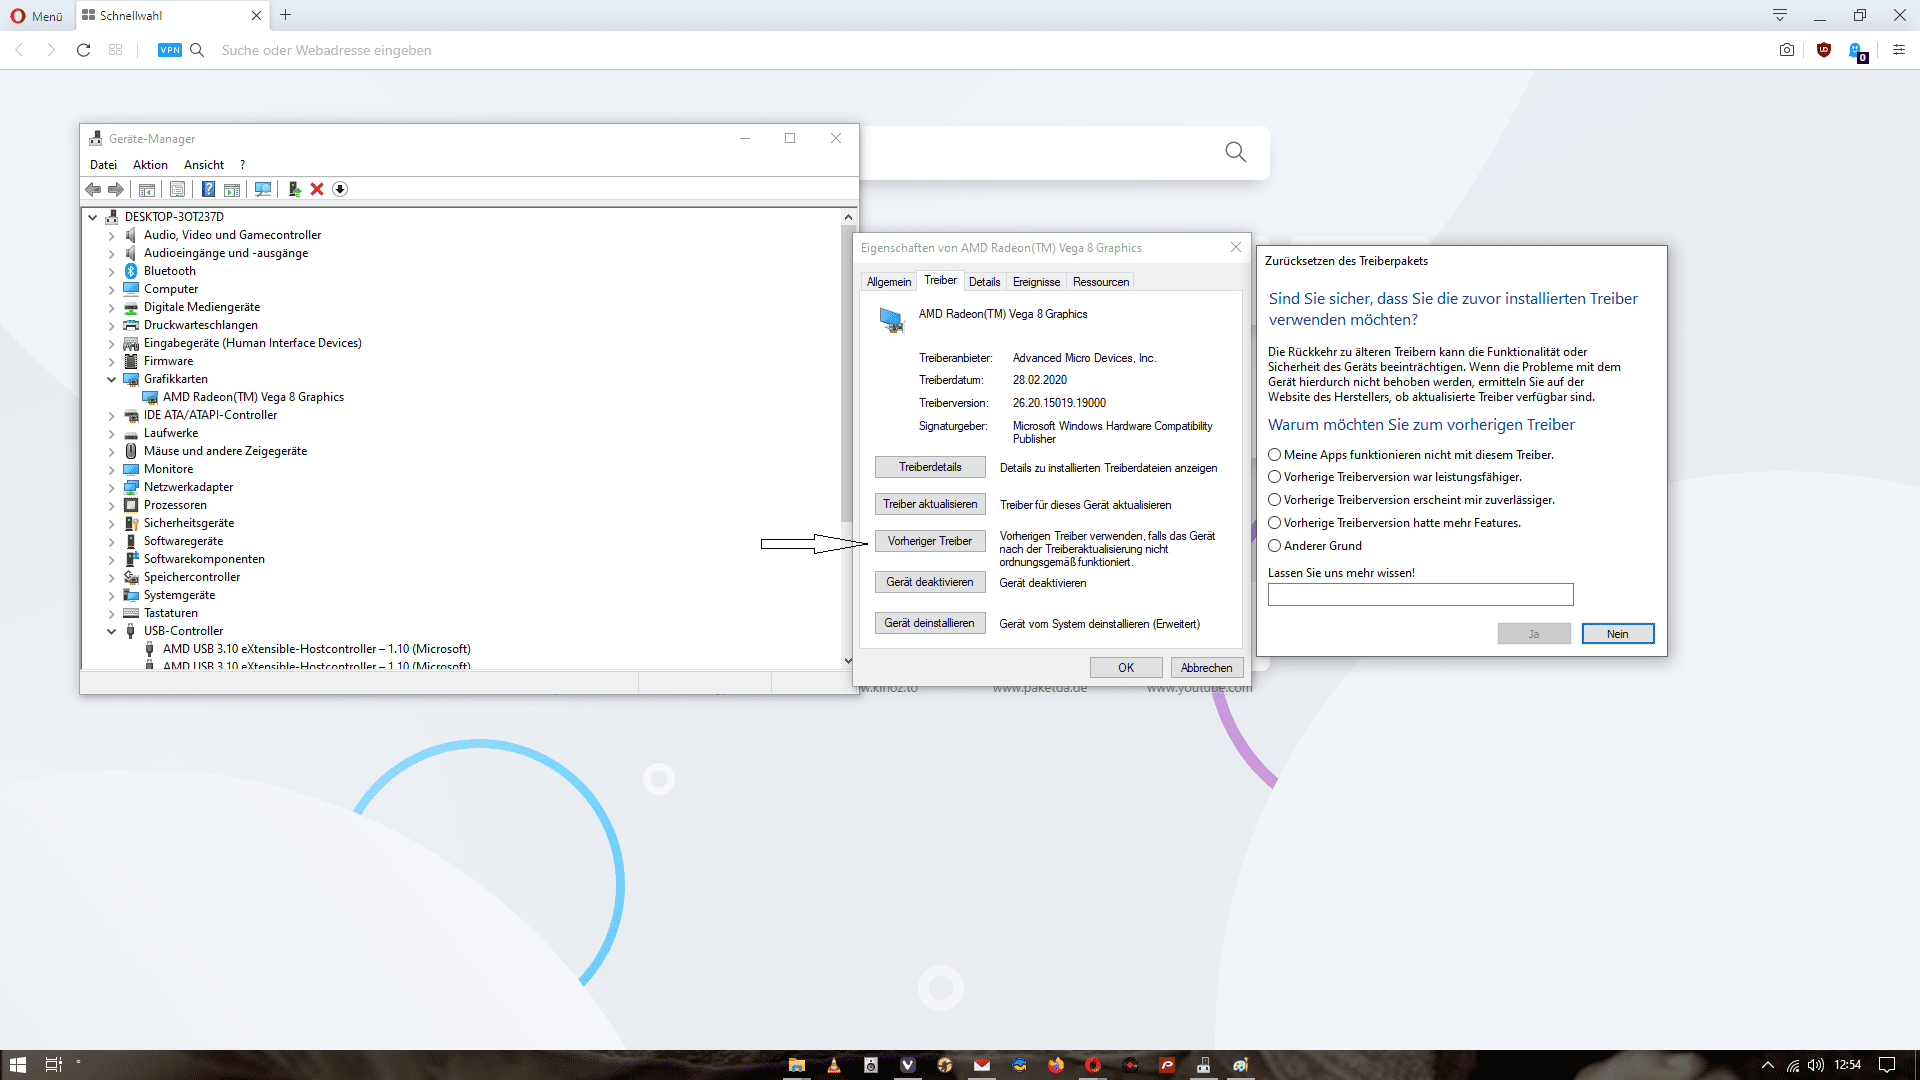Click the Opera reload page icon
Screen dimensions: 1920x1080
(84, 50)
